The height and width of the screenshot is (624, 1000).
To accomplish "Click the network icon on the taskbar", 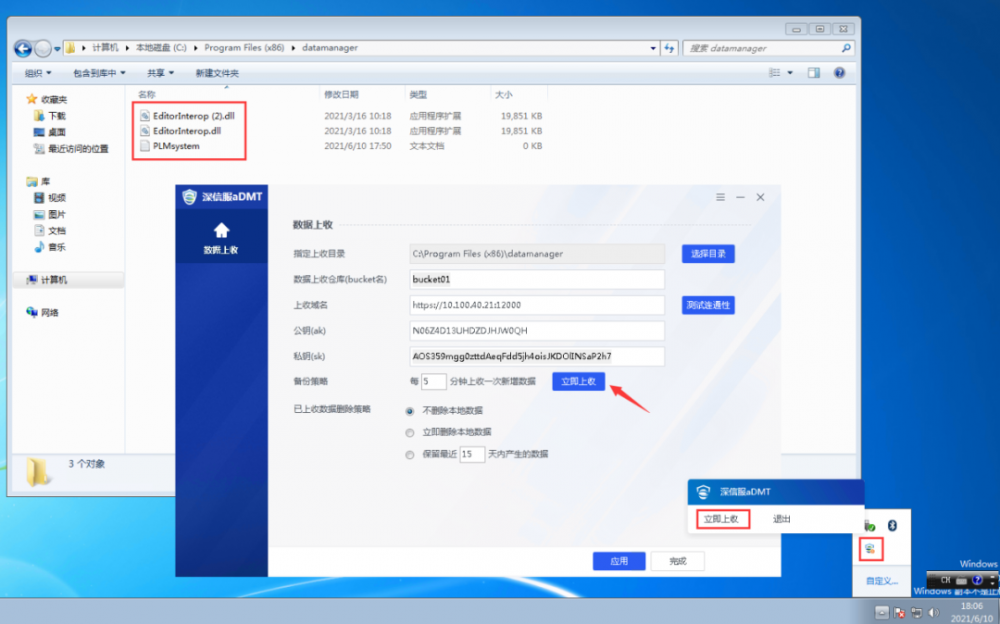I will coord(916,613).
